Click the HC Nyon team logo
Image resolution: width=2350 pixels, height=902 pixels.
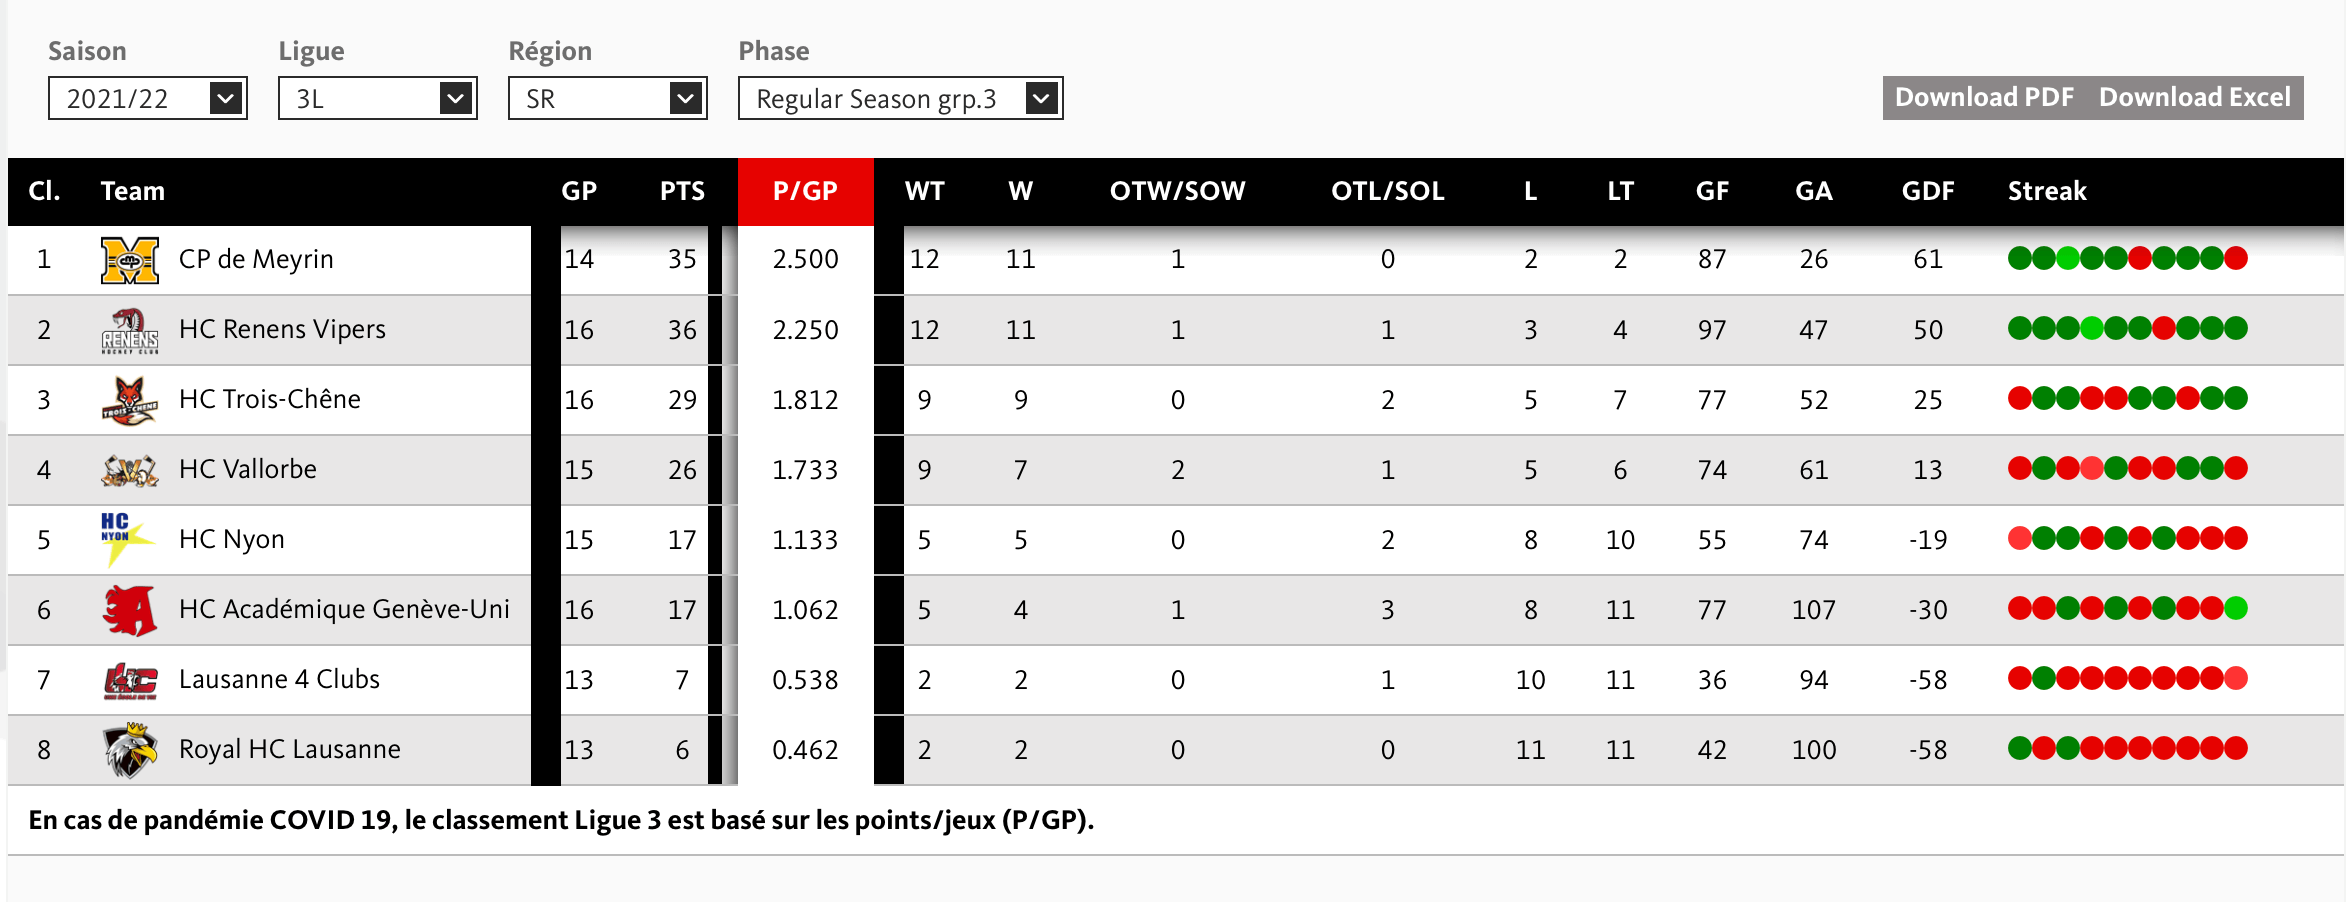(127, 538)
